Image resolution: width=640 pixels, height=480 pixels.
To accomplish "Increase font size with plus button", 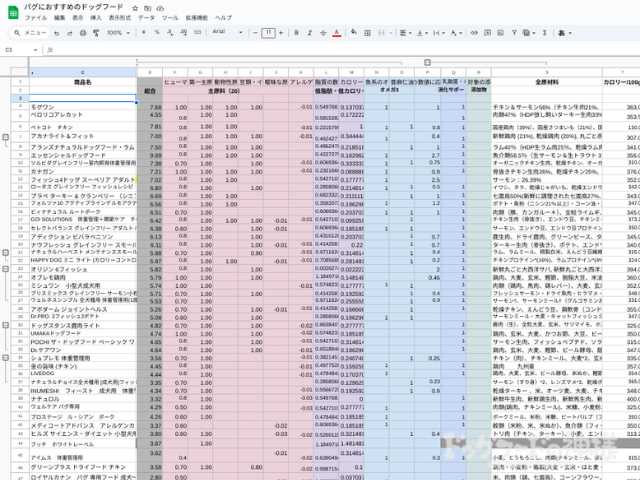I will [281, 33].
